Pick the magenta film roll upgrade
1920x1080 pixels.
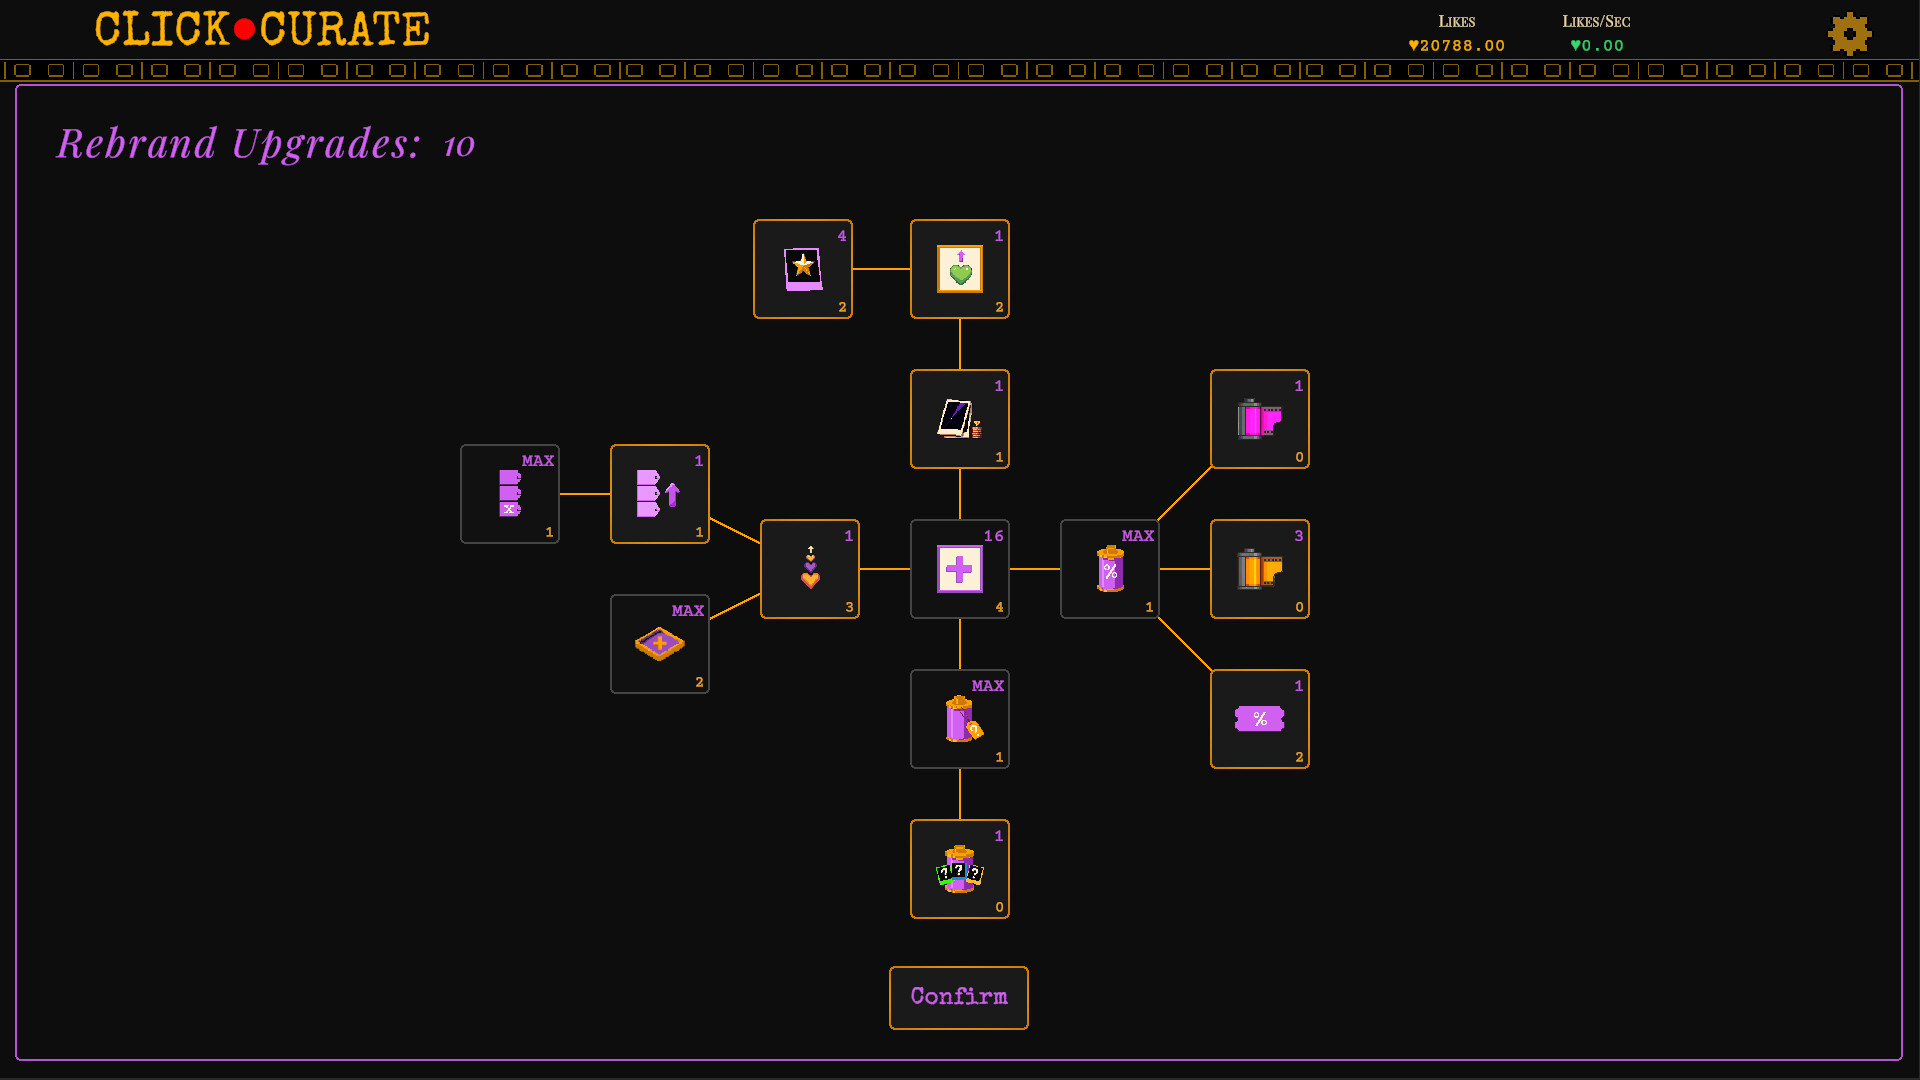click(1259, 419)
